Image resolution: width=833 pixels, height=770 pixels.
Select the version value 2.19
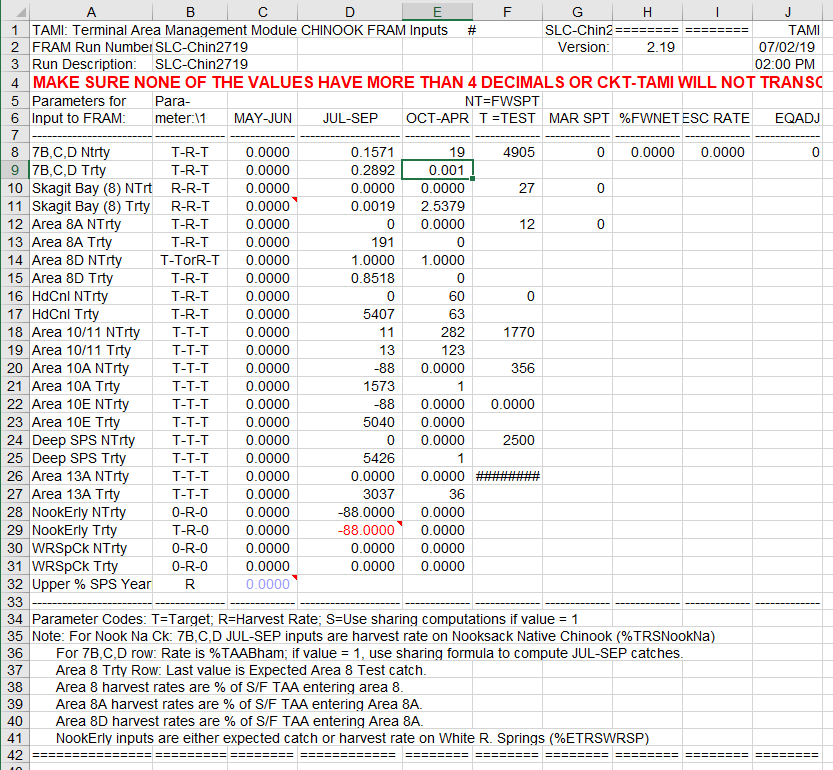(x=648, y=47)
